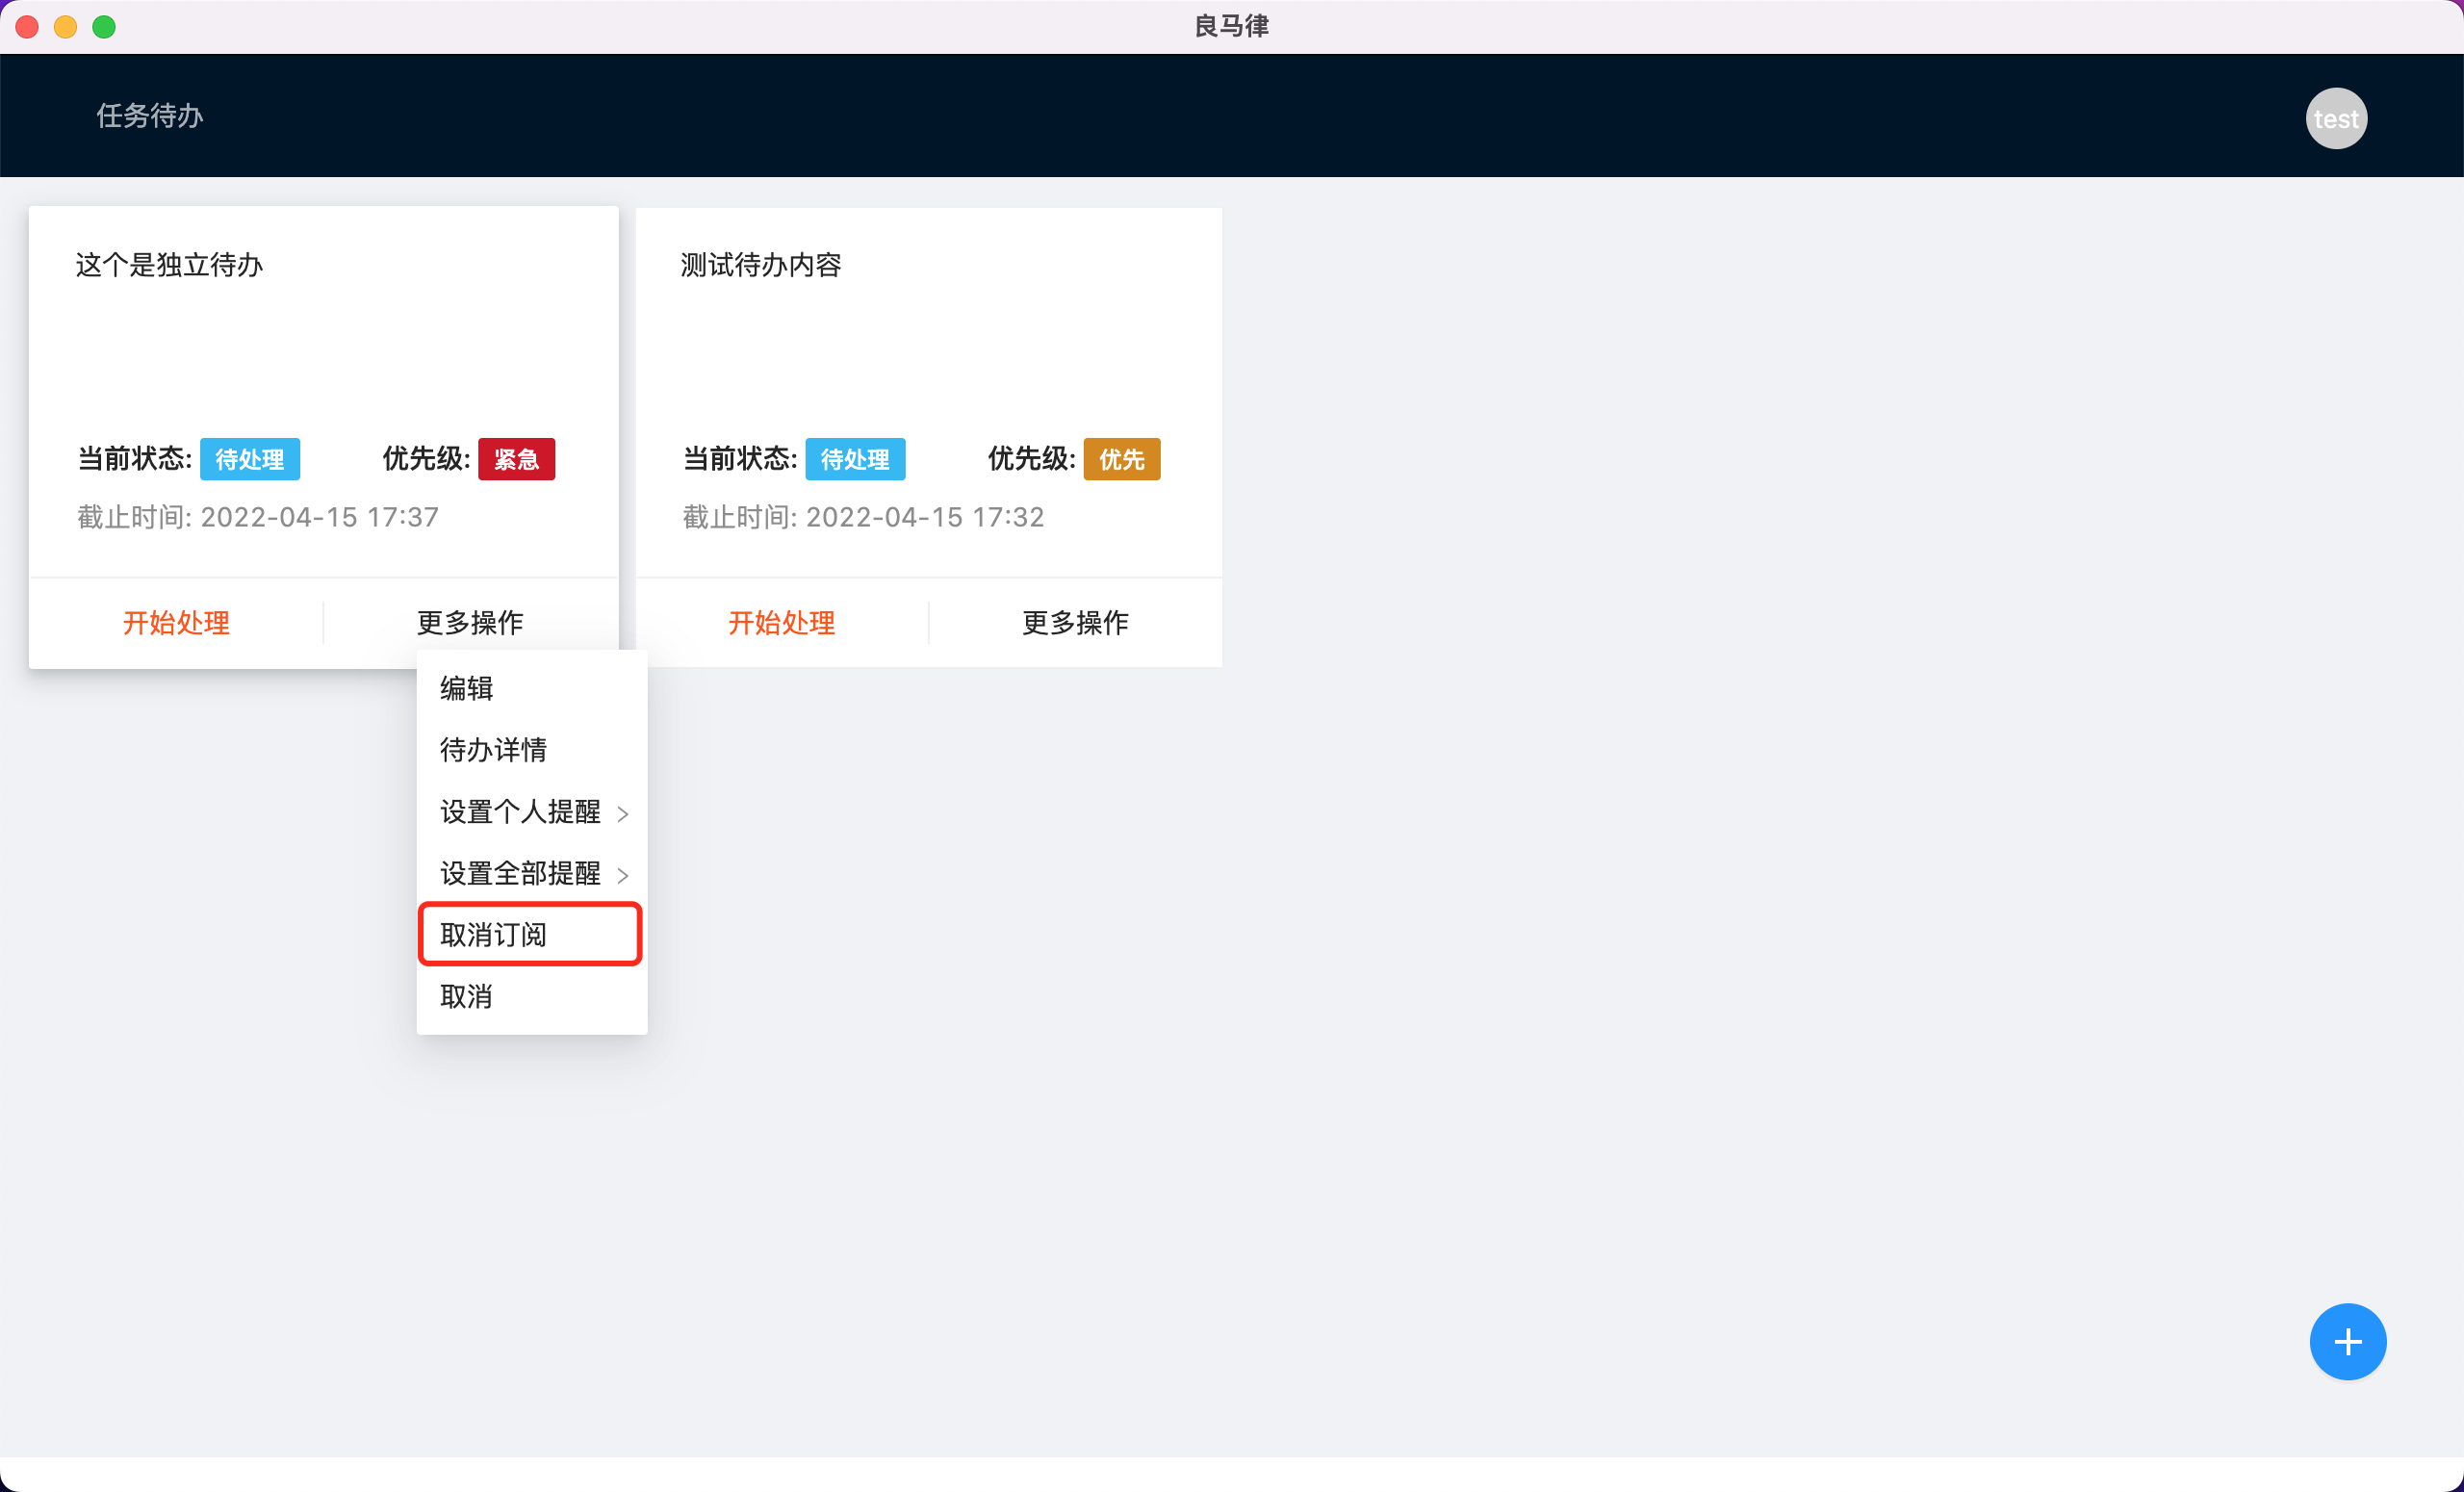This screenshot has height=1492, width=2464.
Task: Expand the 设置个人提醒 submenu arrow
Action: (623, 814)
